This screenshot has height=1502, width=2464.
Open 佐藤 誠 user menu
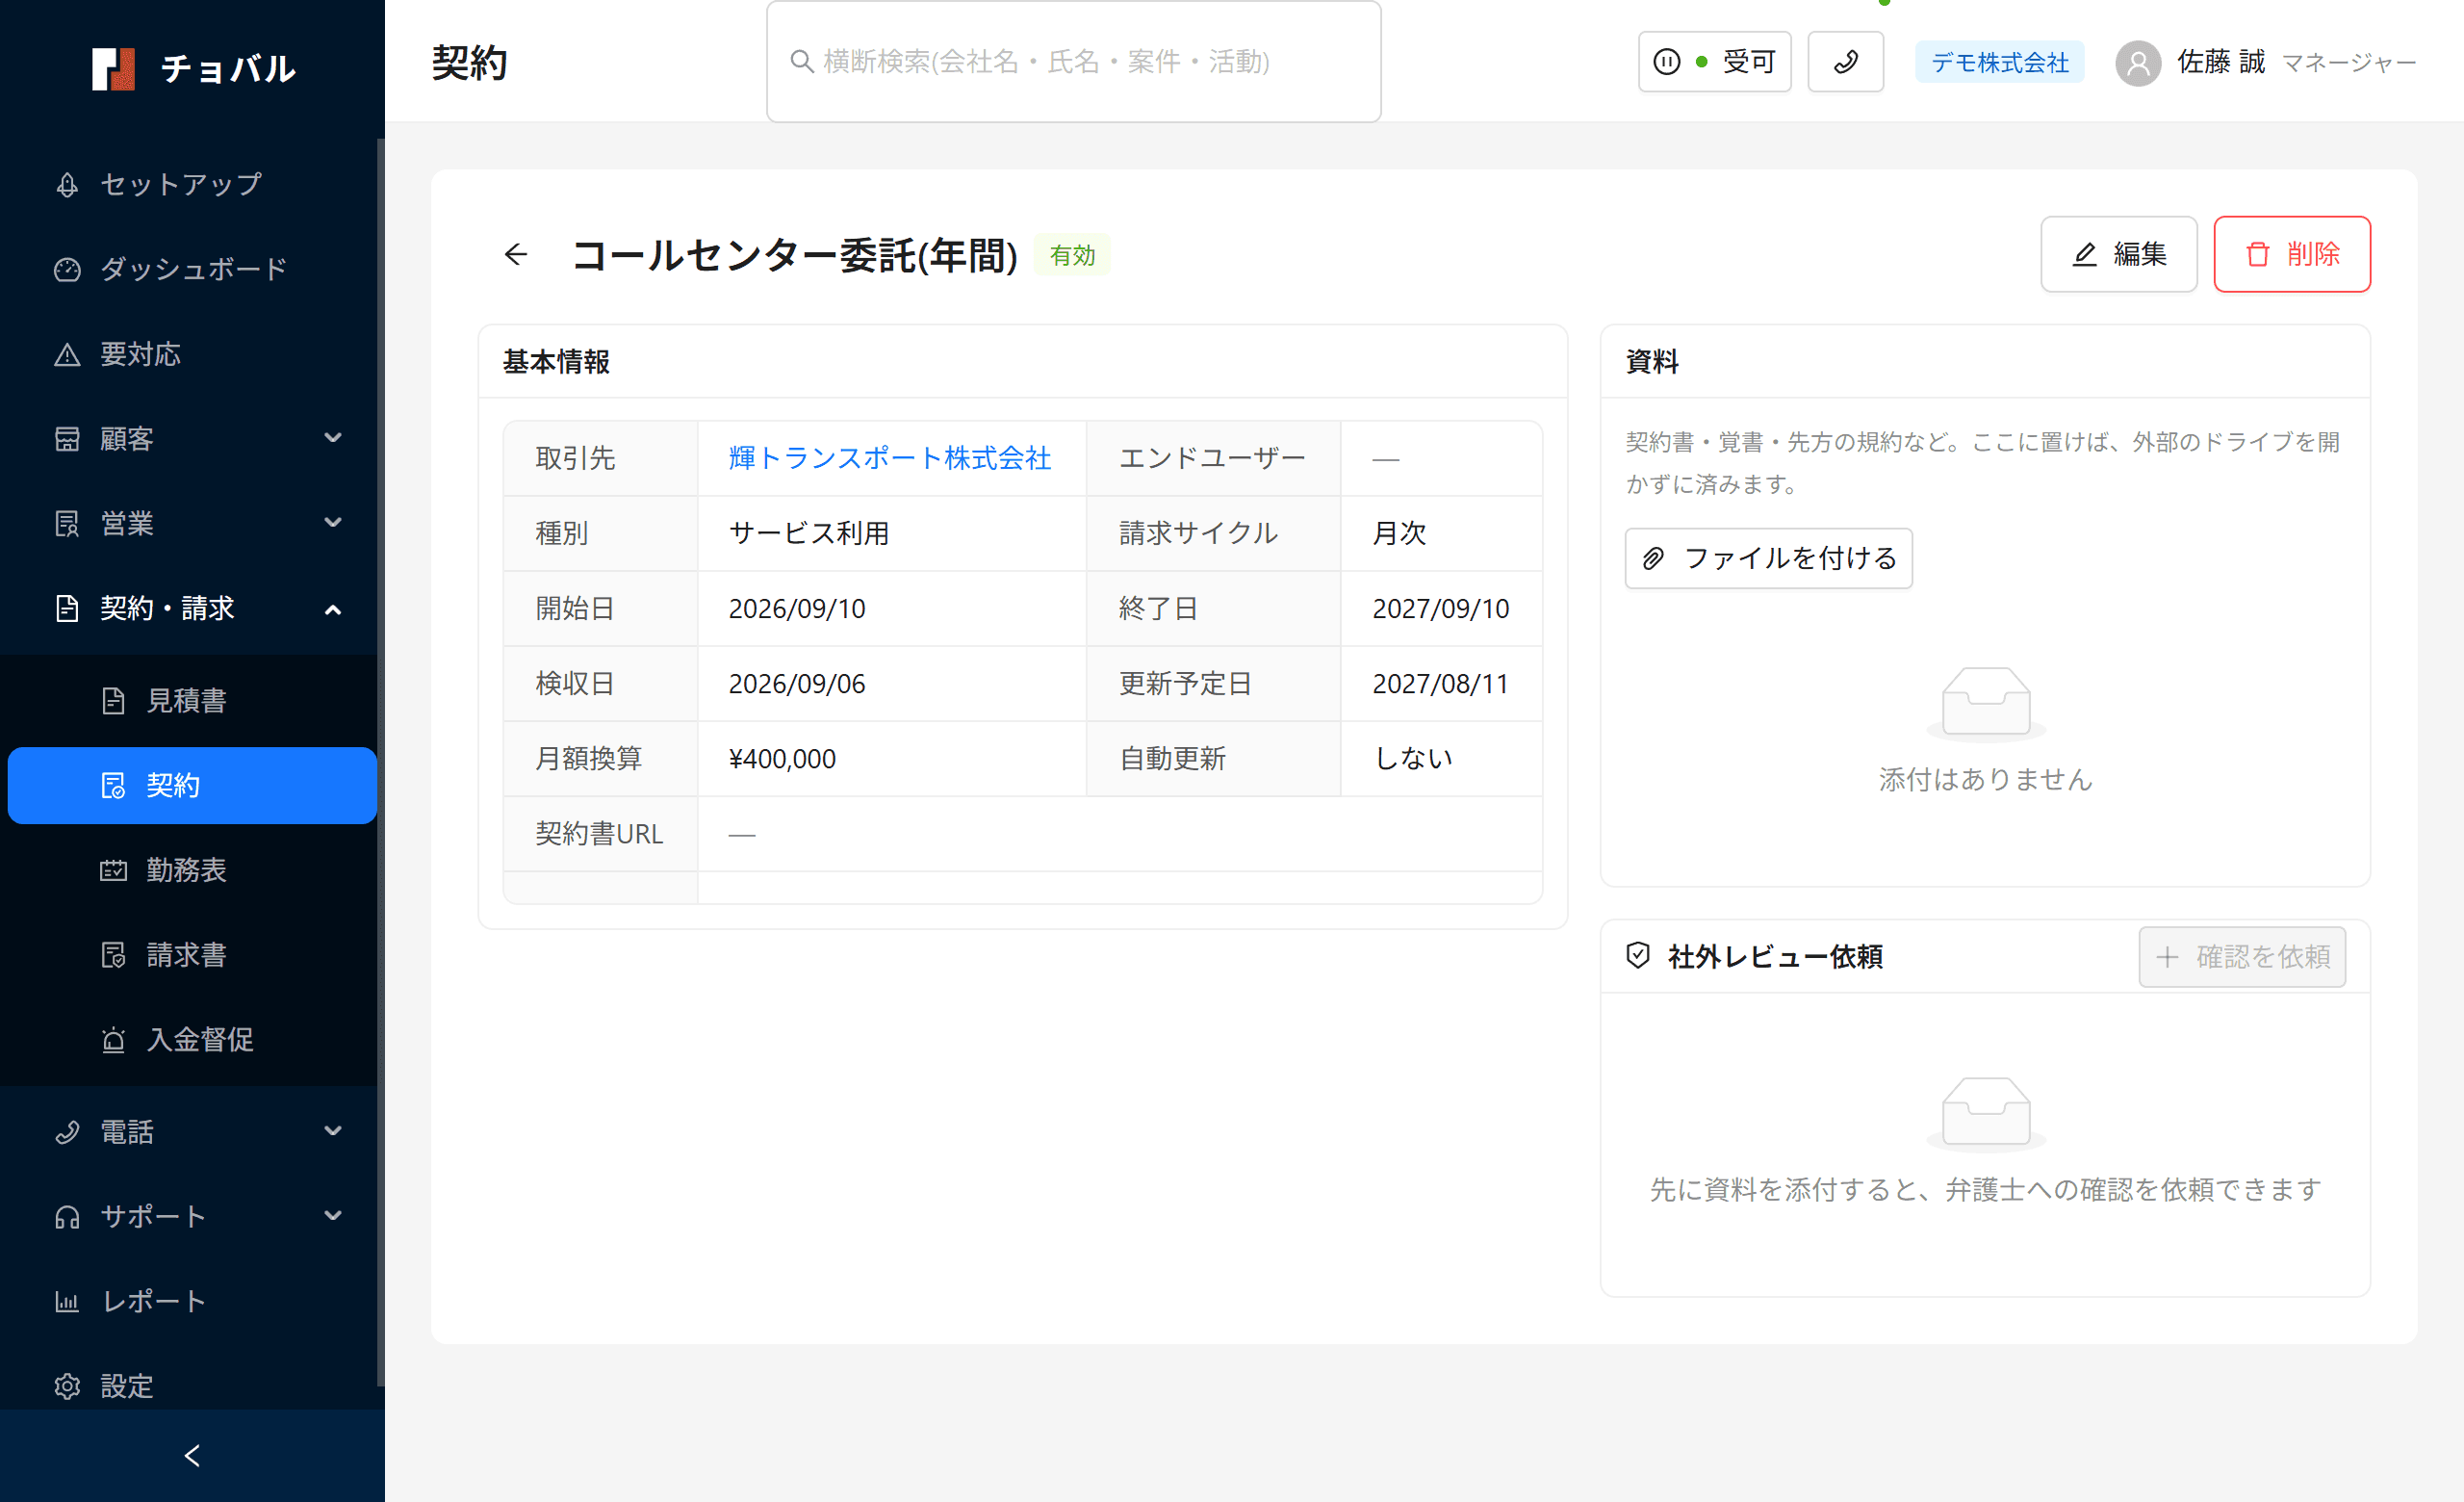click(2266, 62)
